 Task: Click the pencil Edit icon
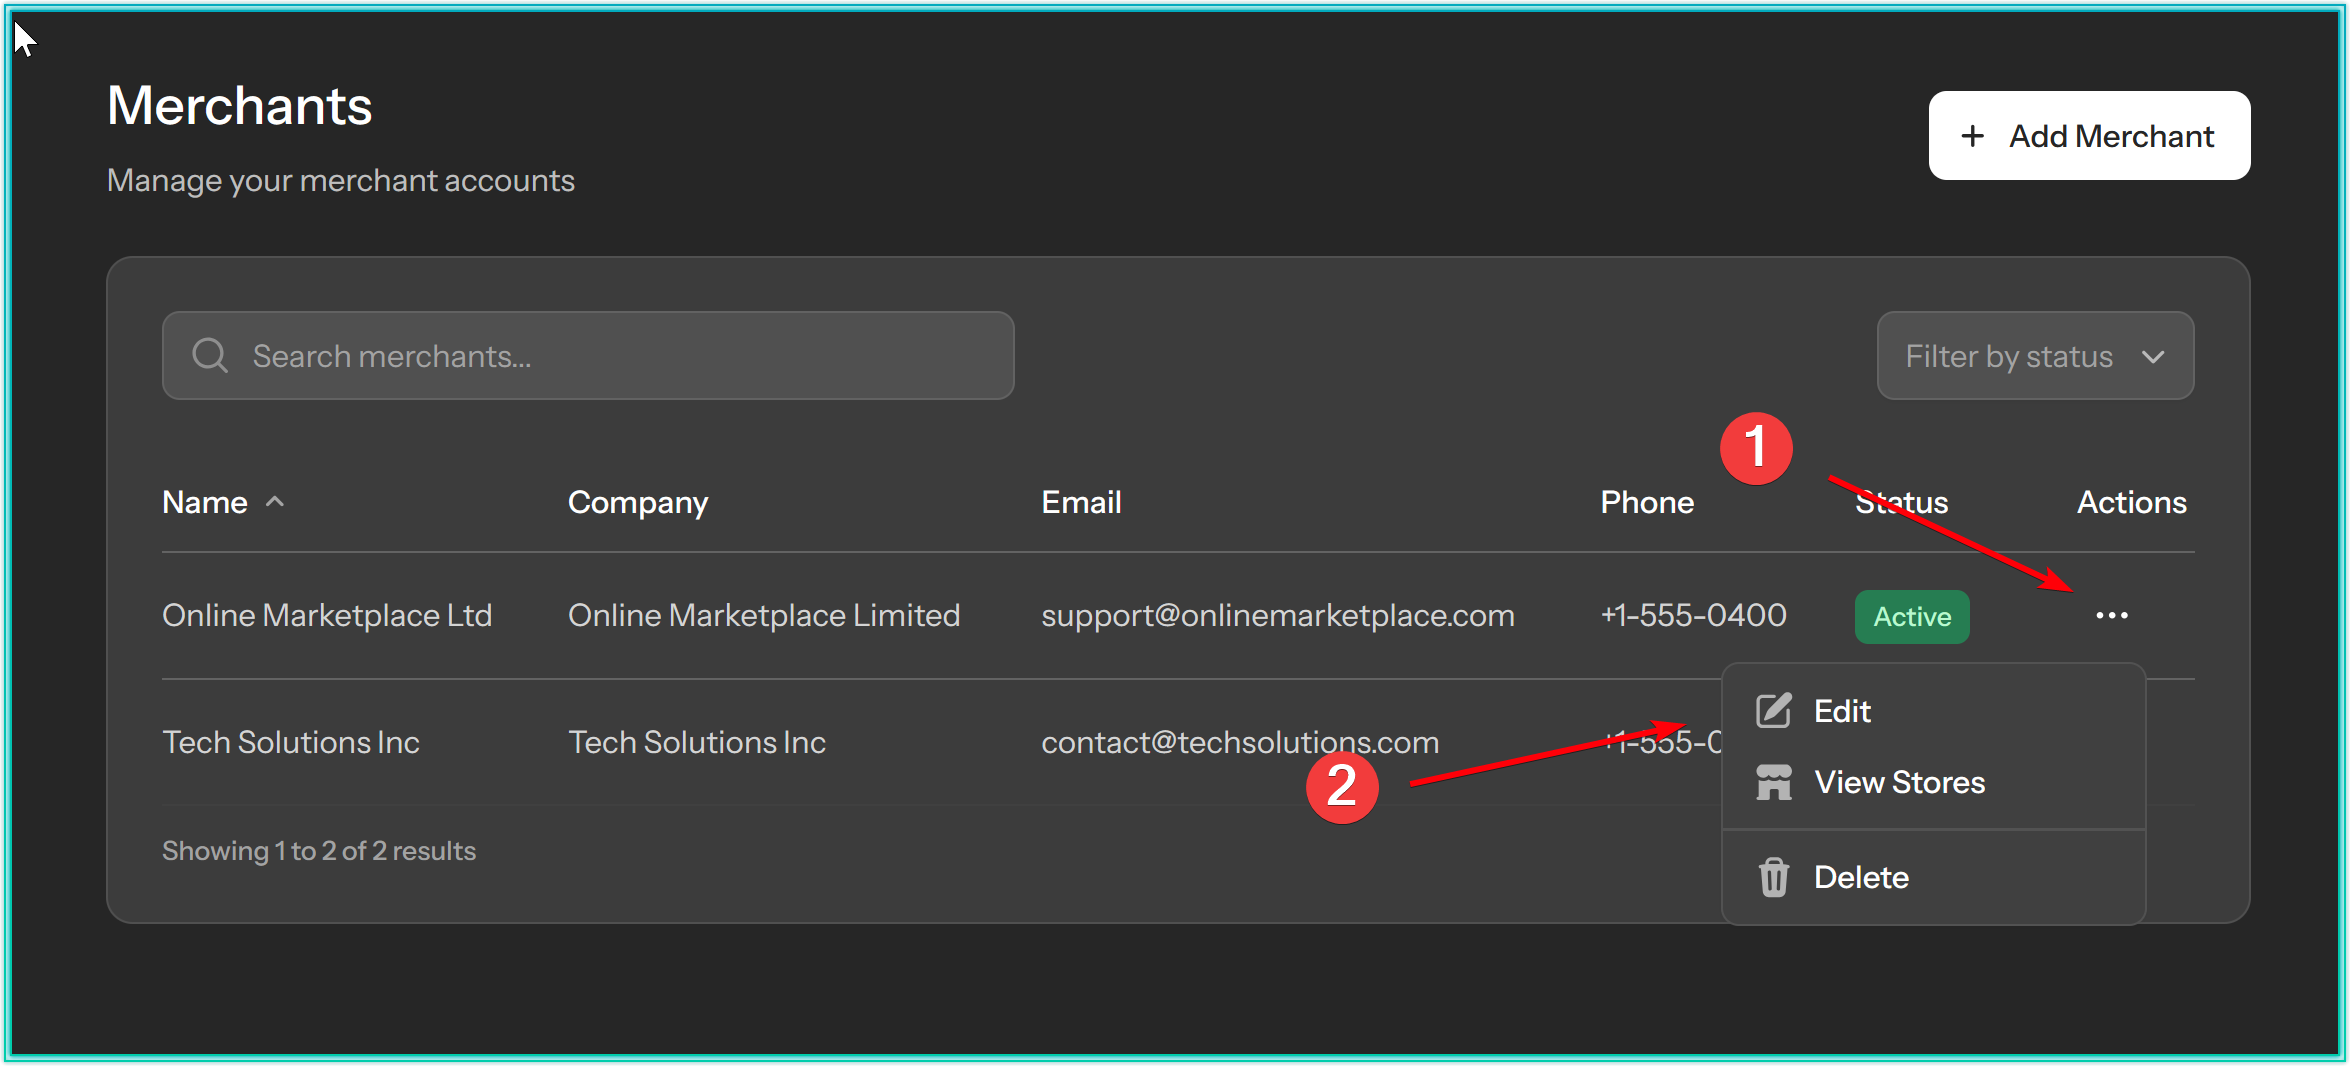(1773, 711)
